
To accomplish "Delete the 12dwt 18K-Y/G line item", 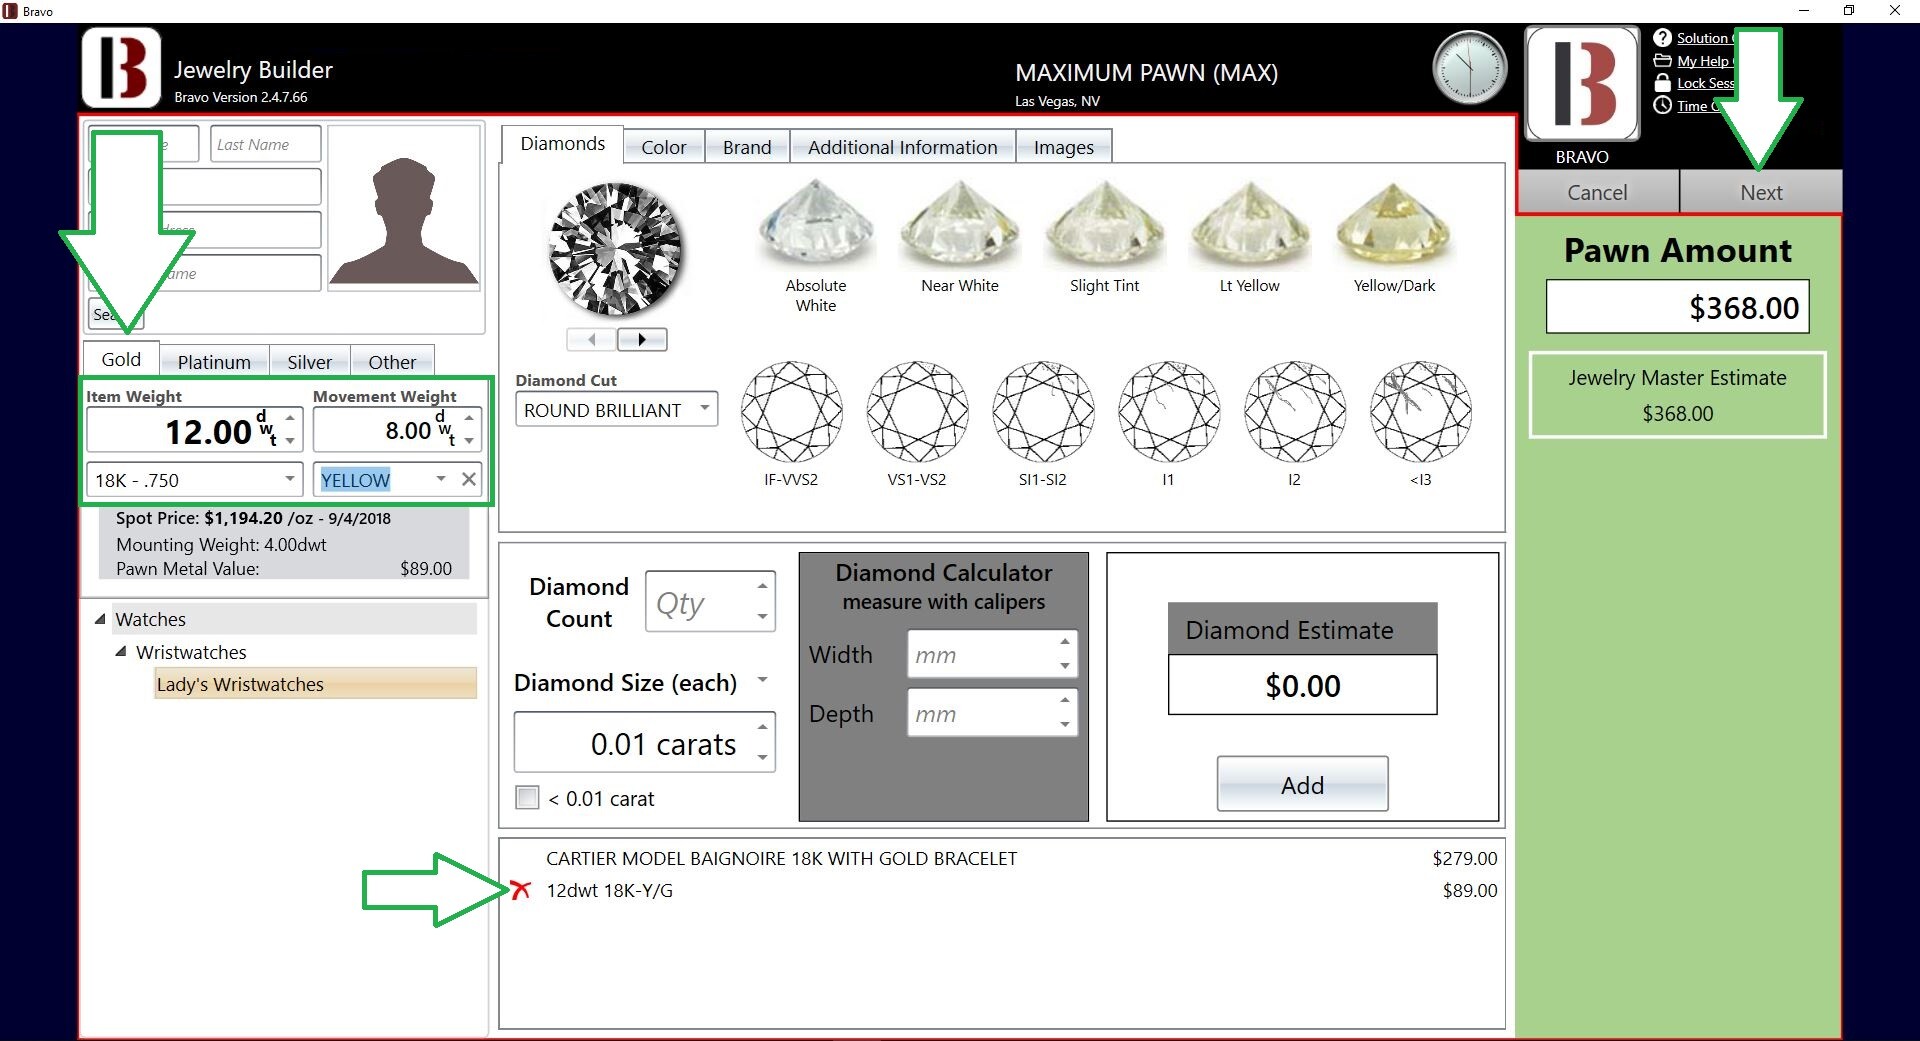I will (x=520, y=890).
